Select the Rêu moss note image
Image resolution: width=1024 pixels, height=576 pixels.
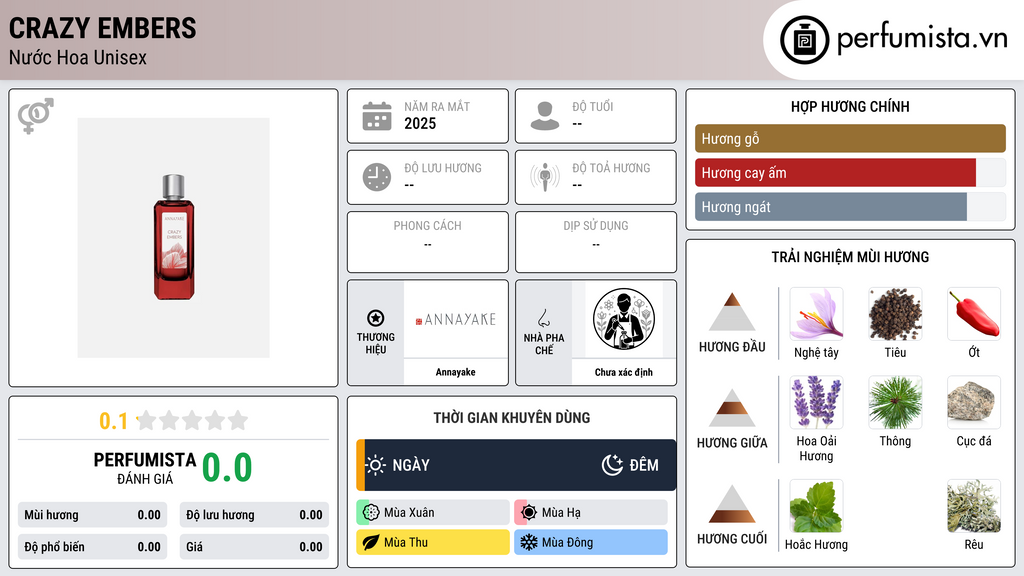(x=974, y=506)
